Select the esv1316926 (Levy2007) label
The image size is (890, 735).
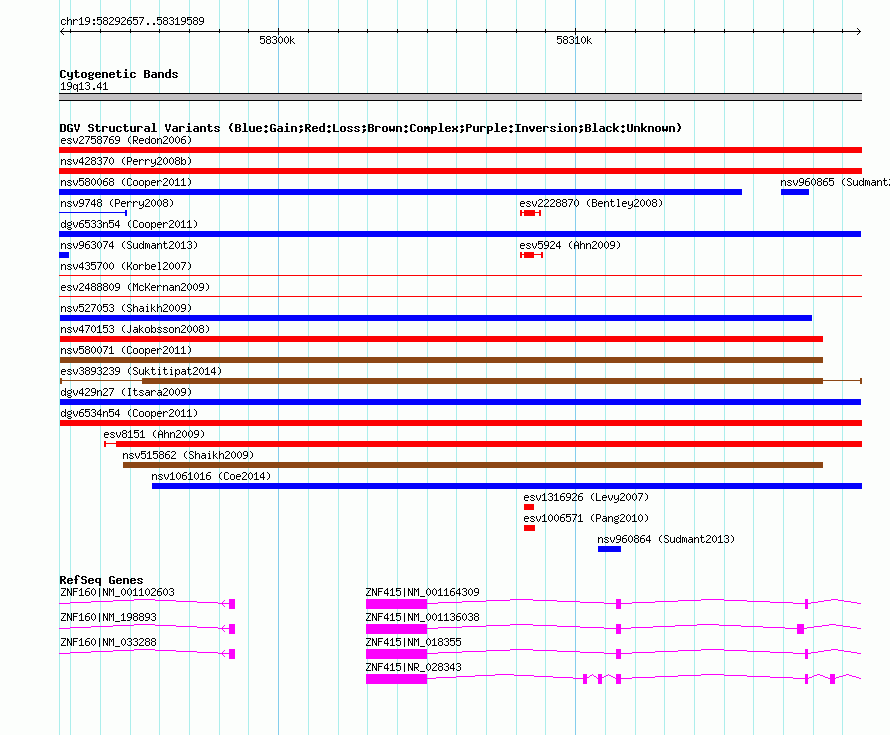point(586,497)
